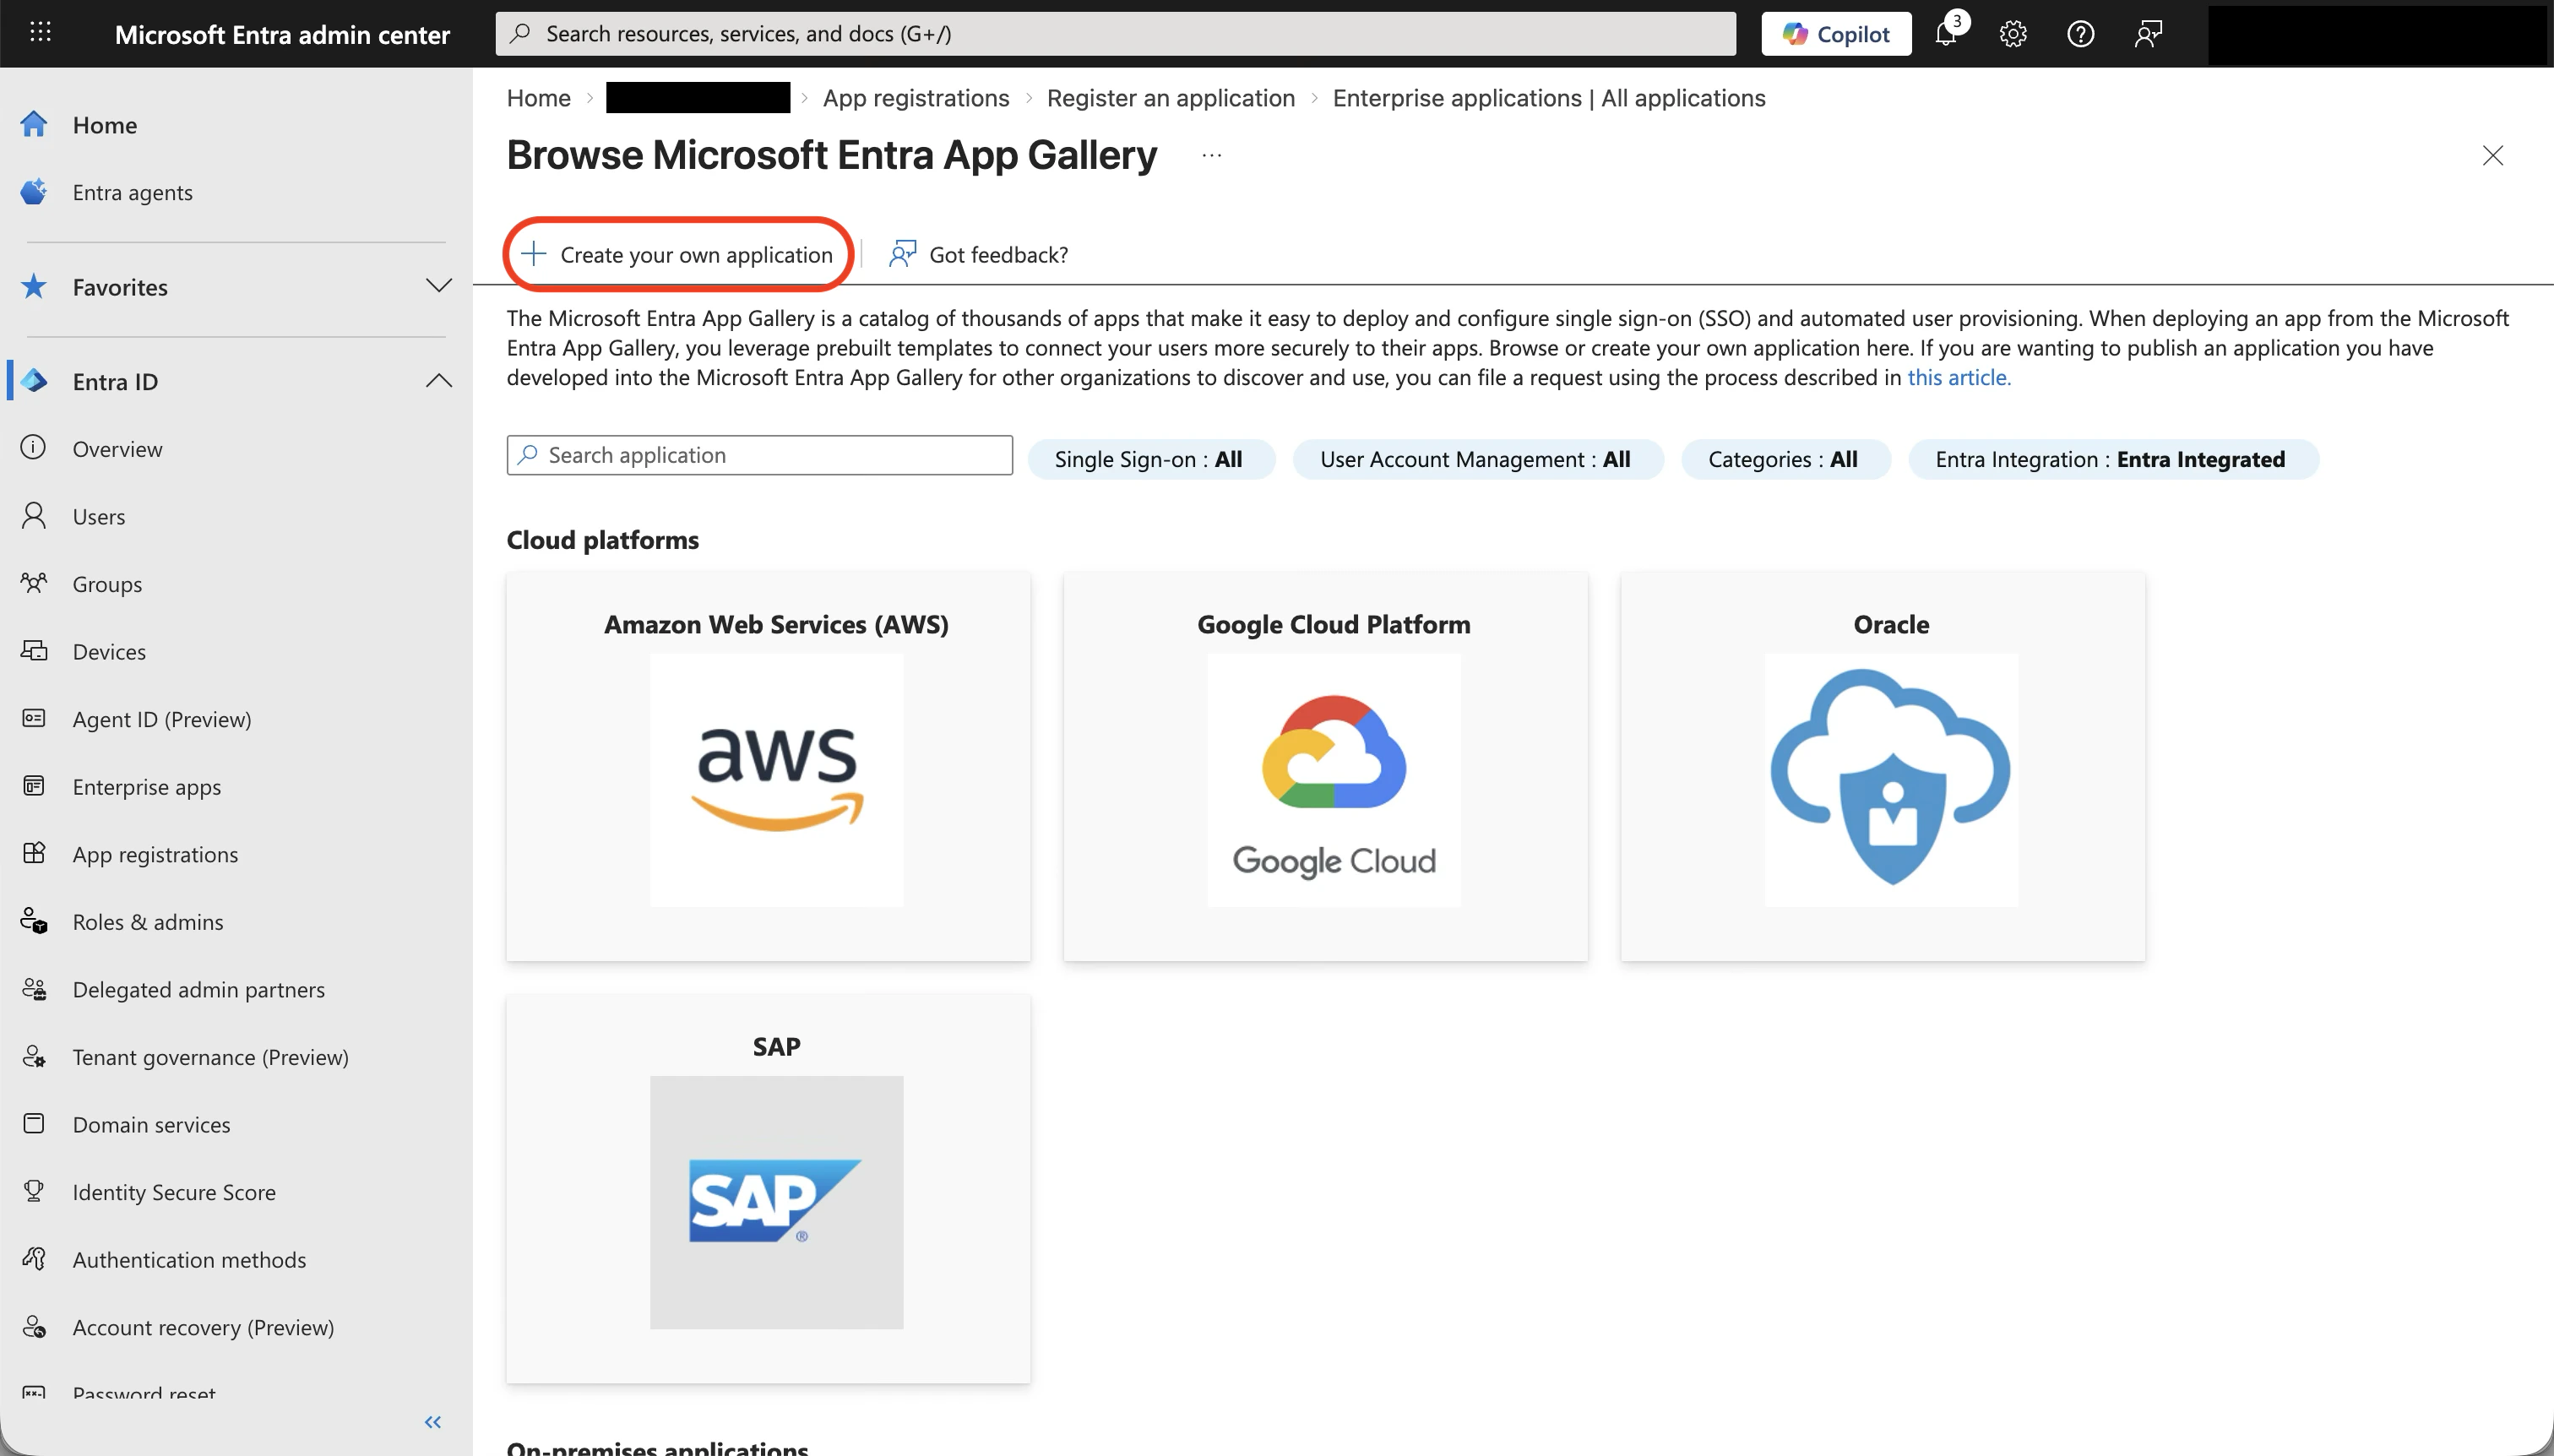Click the App registrations icon
Image resolution: width=2554 pixels, height=1456 pixels.
34,854
